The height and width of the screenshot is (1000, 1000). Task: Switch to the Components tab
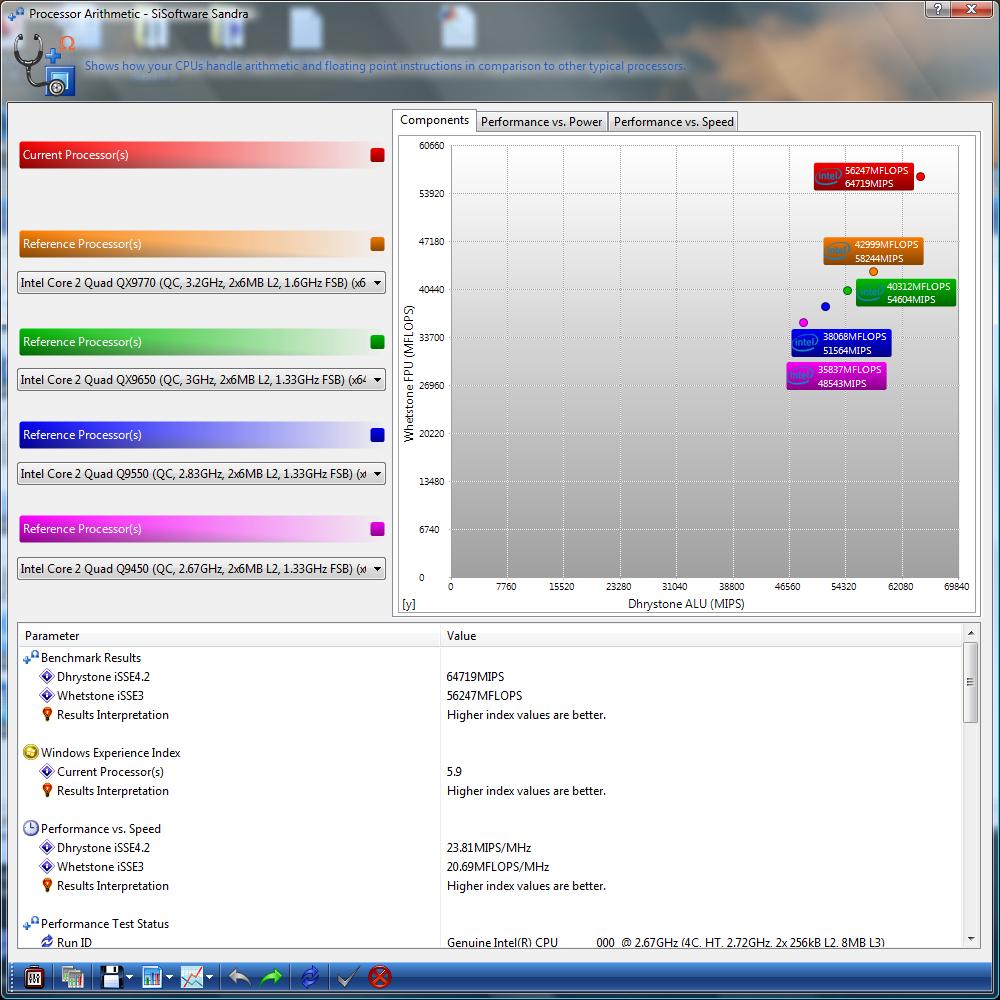[x=434, y=120]
